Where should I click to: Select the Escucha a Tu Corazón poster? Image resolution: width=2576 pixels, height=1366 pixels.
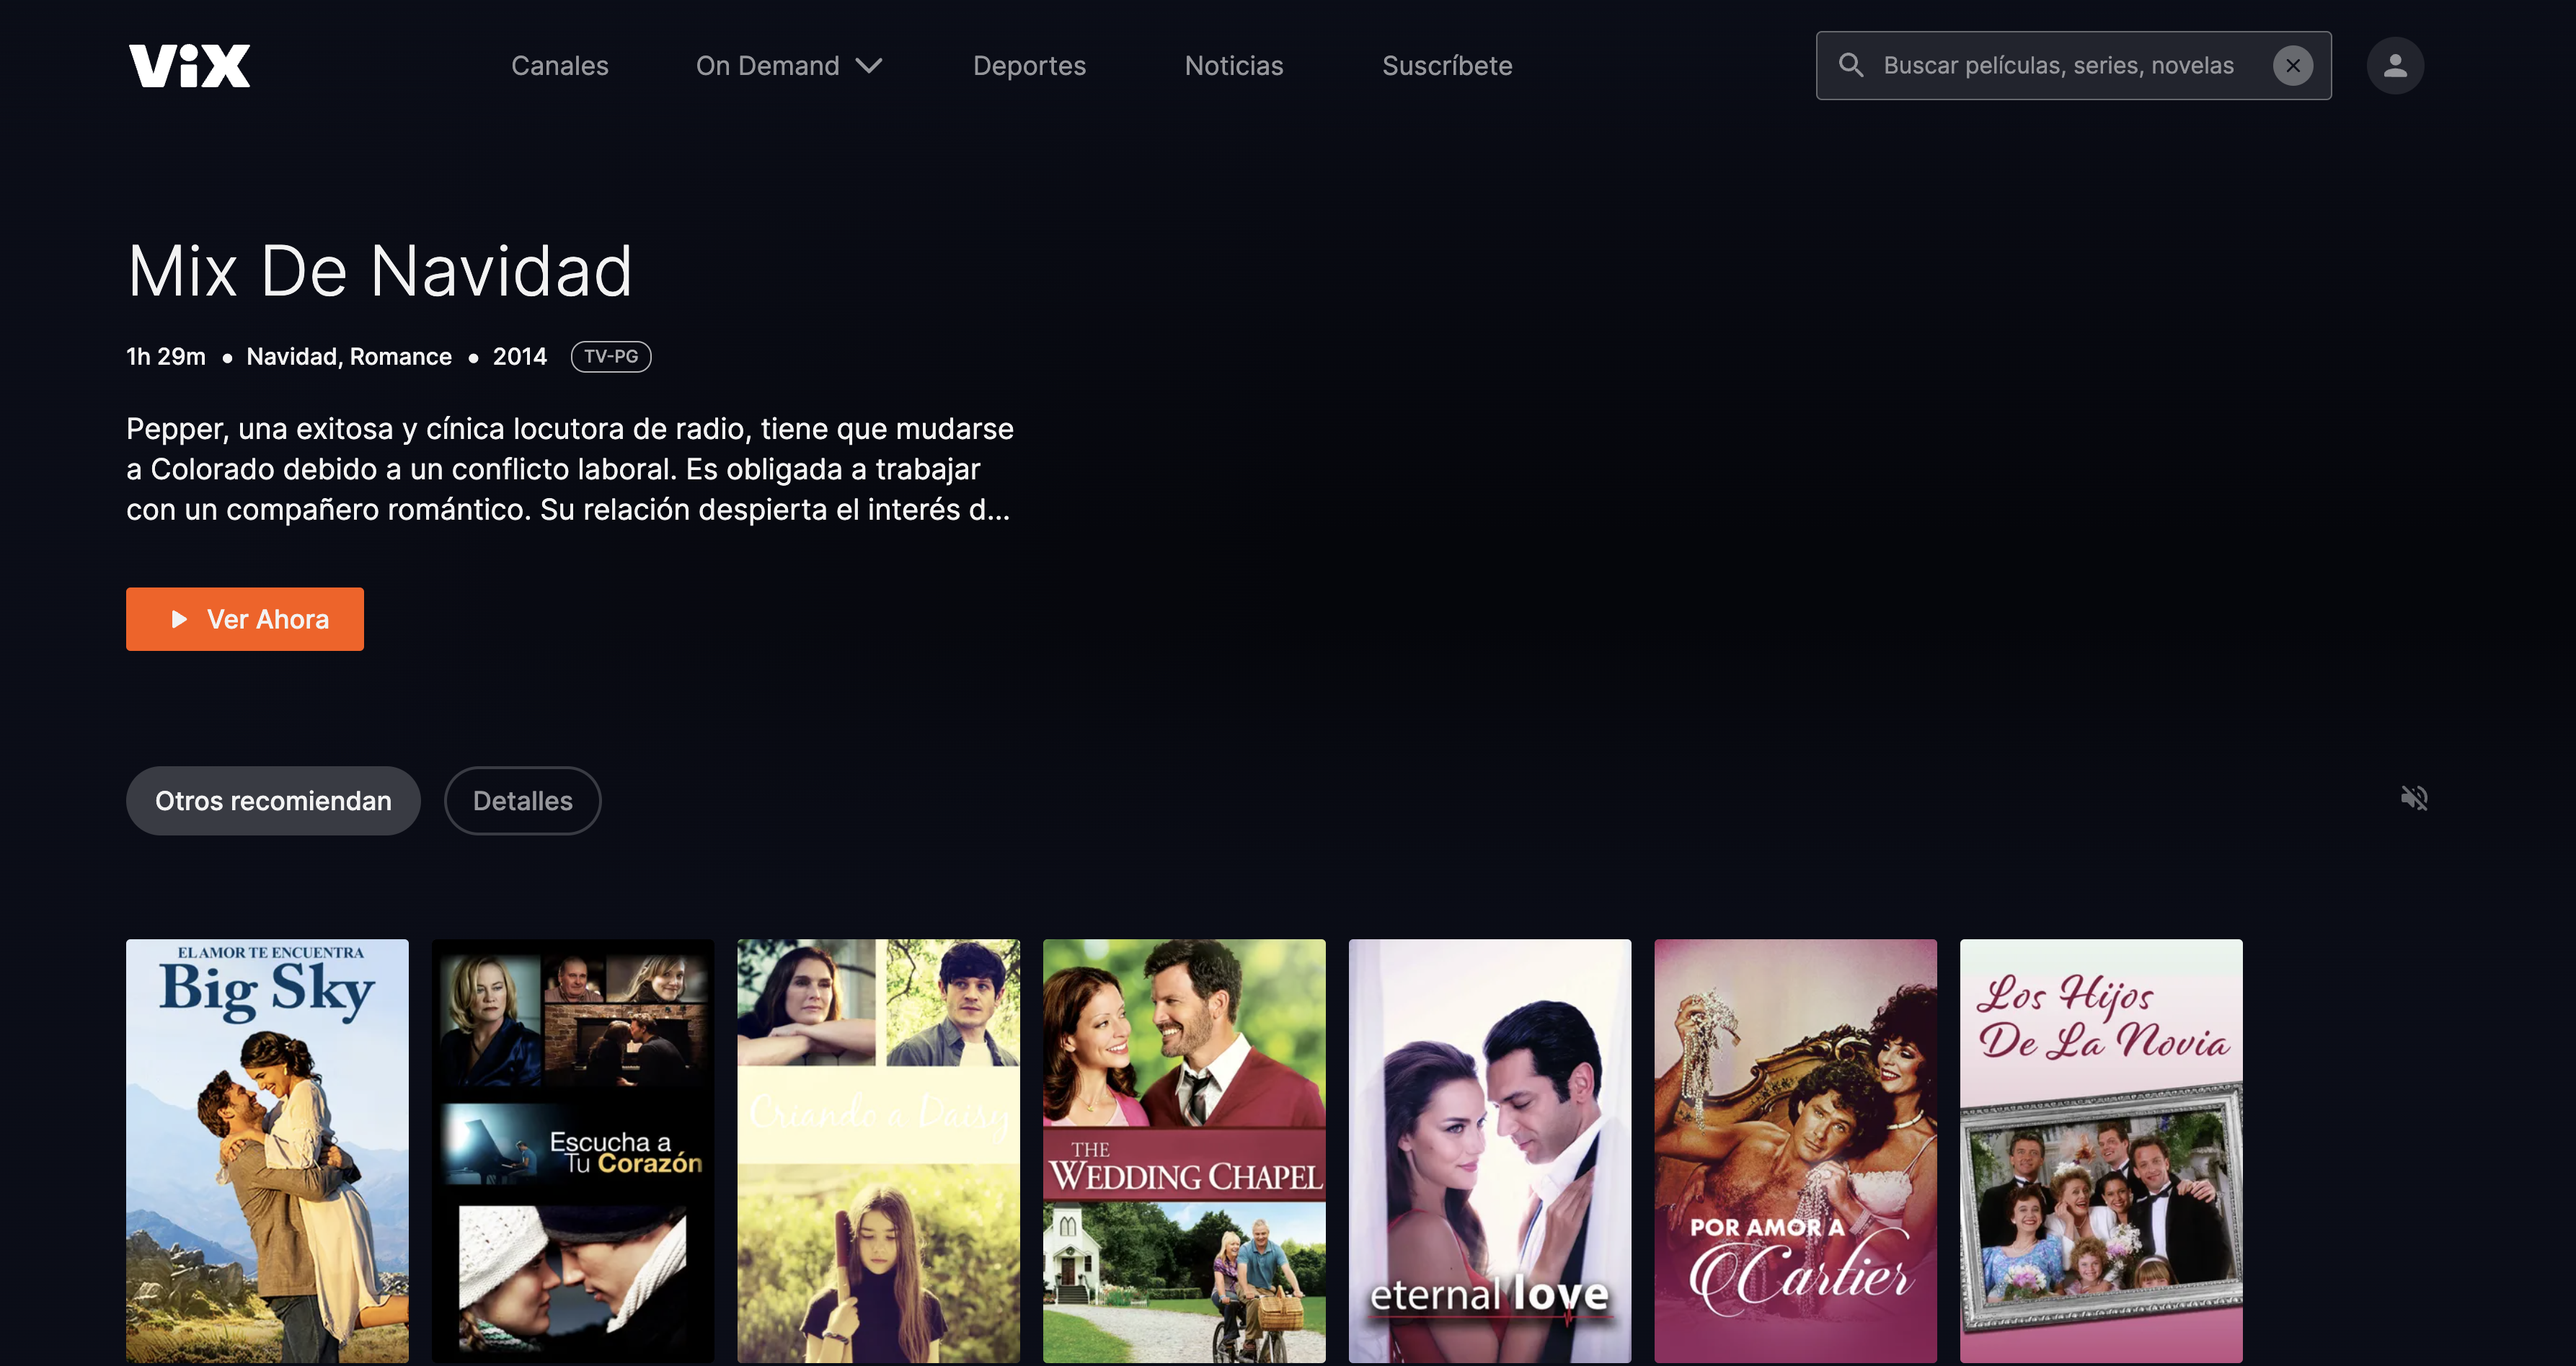tap(573, 1150)
